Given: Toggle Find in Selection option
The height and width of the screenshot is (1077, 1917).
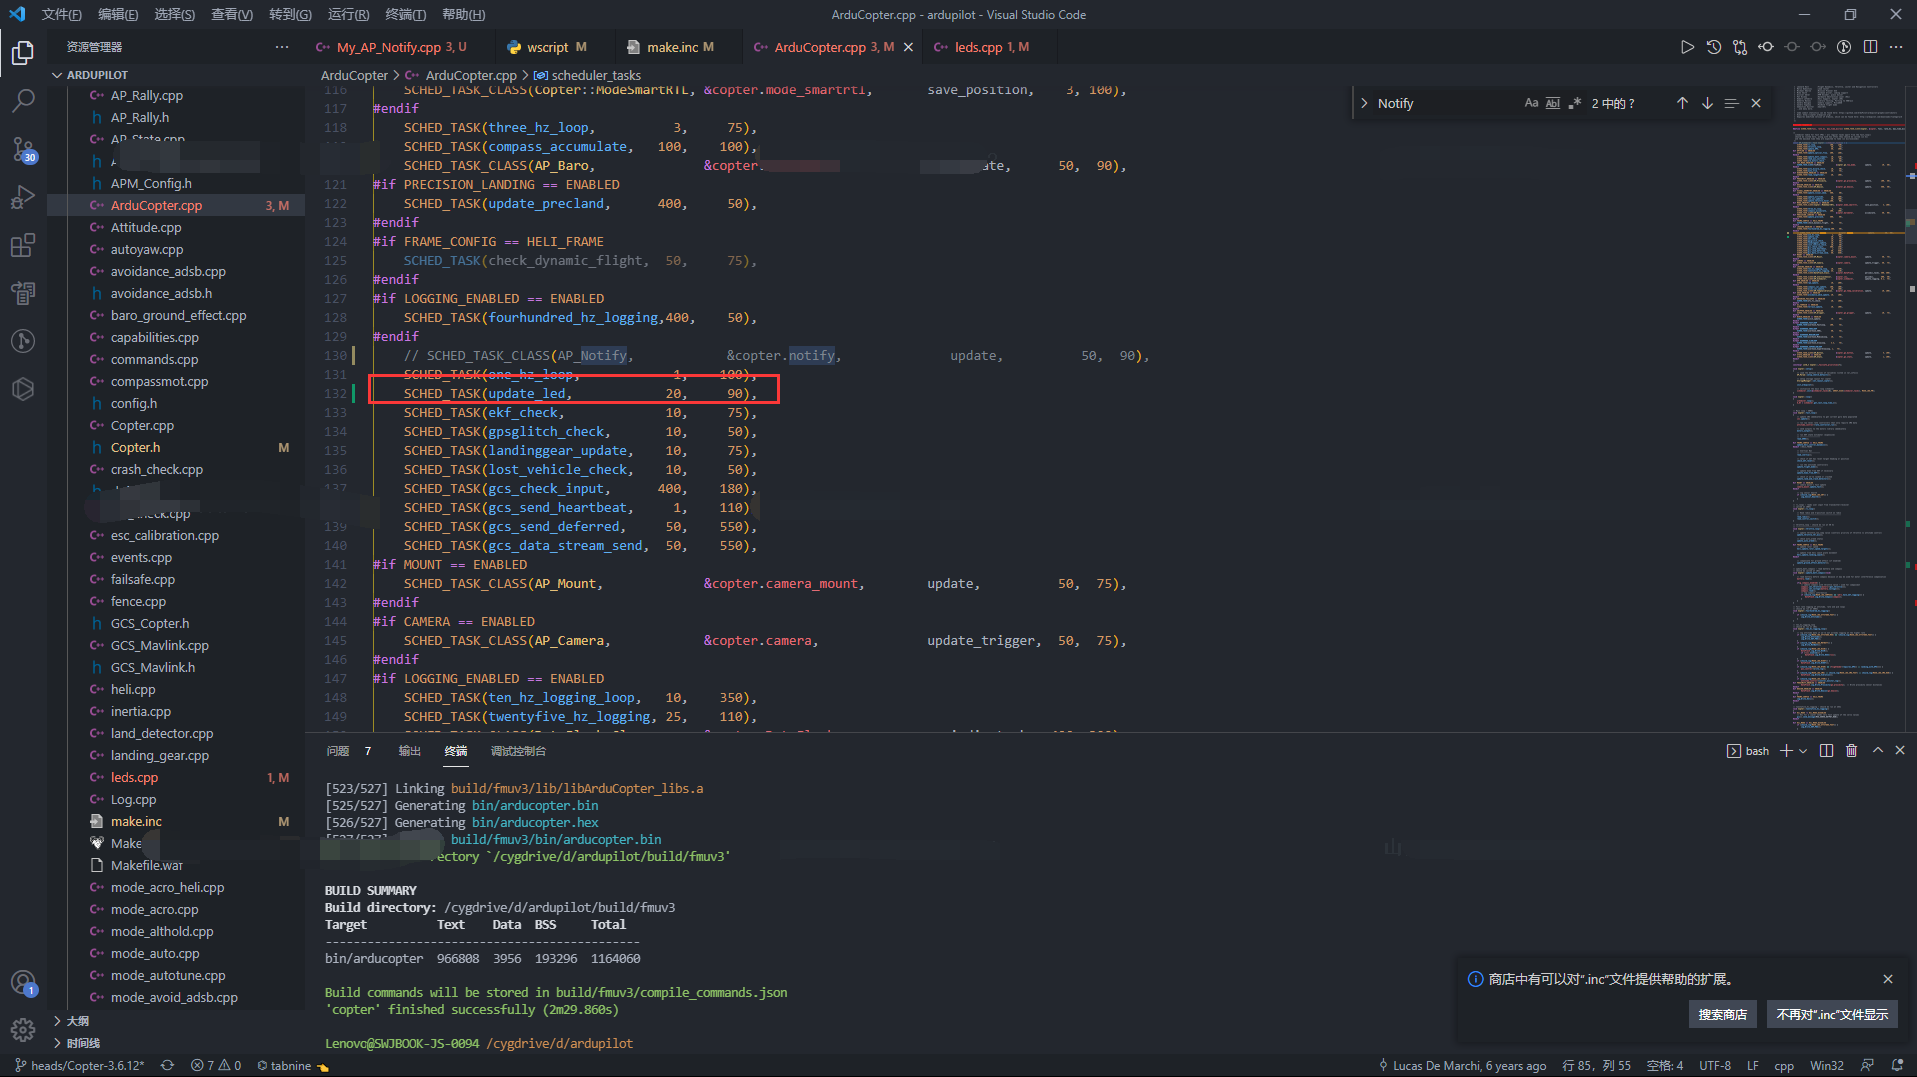Looking at the screenshot, I should [1731, 103].
